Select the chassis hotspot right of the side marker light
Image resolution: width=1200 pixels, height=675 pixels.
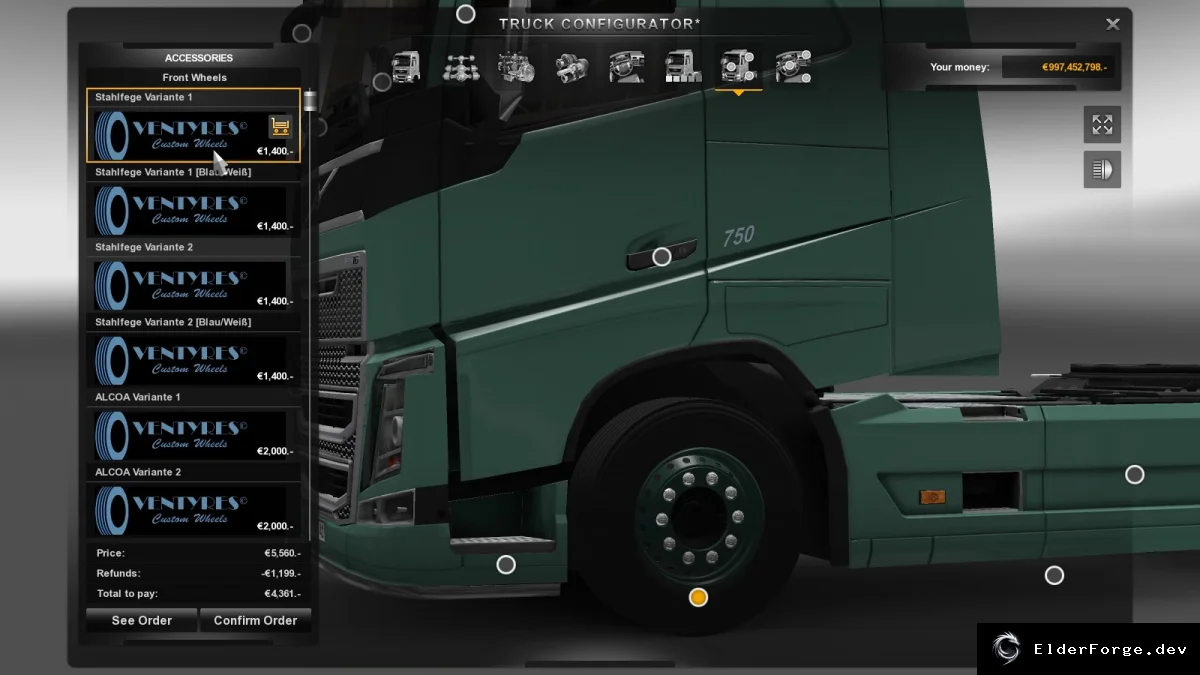[x=1135, y=475]
